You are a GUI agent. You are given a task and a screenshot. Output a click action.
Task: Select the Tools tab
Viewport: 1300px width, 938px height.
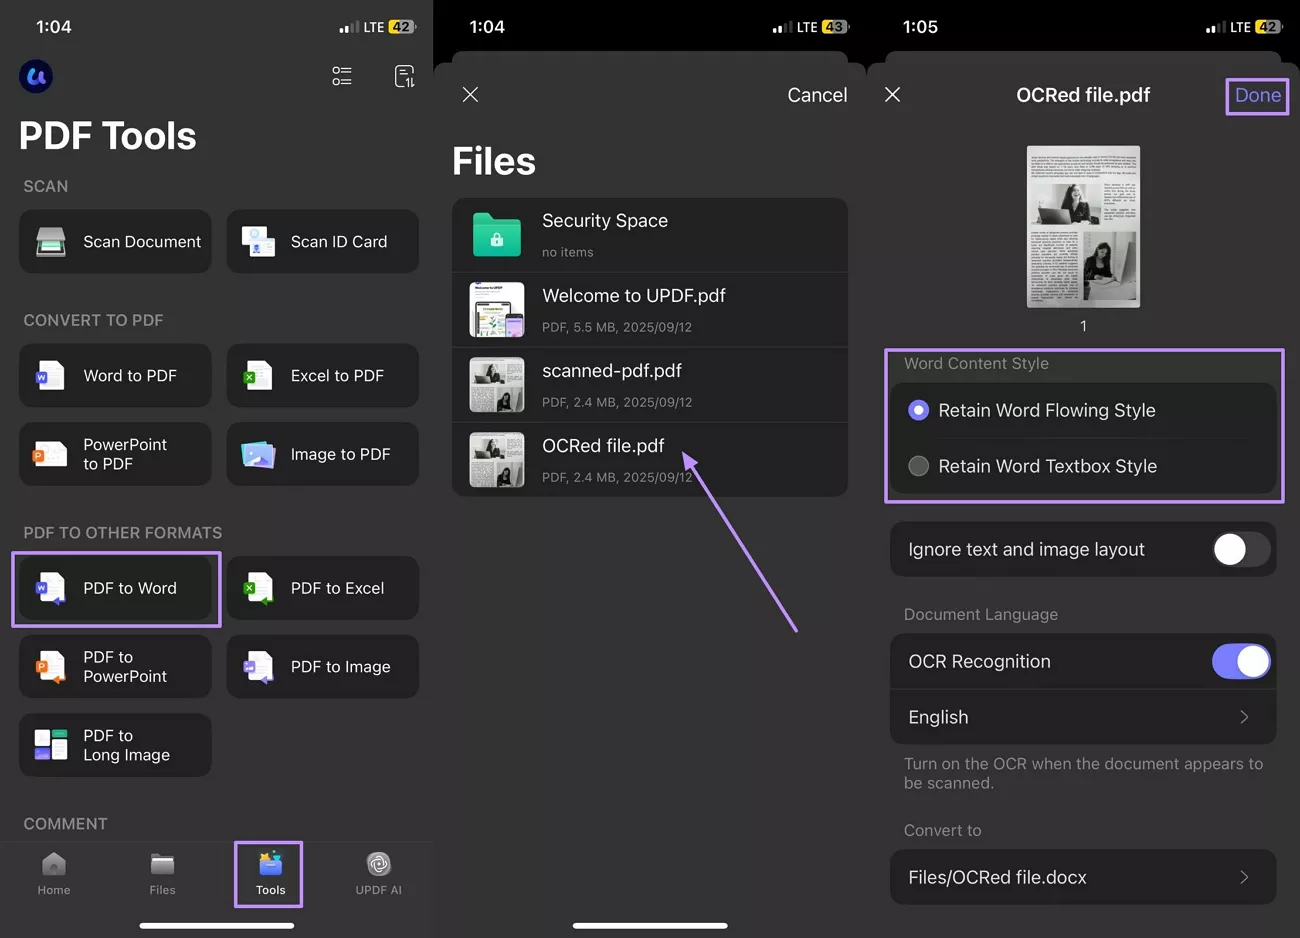[x=270, y=874]
